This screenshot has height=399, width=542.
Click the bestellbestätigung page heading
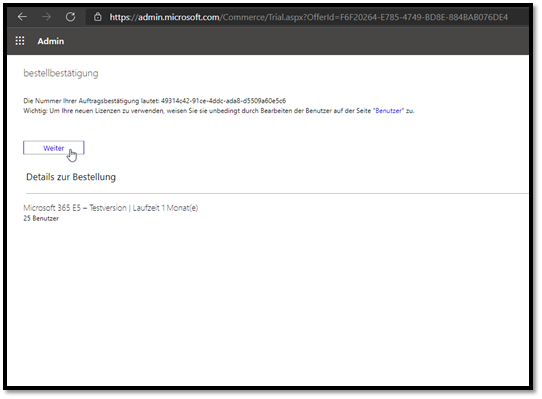[61, 73]
